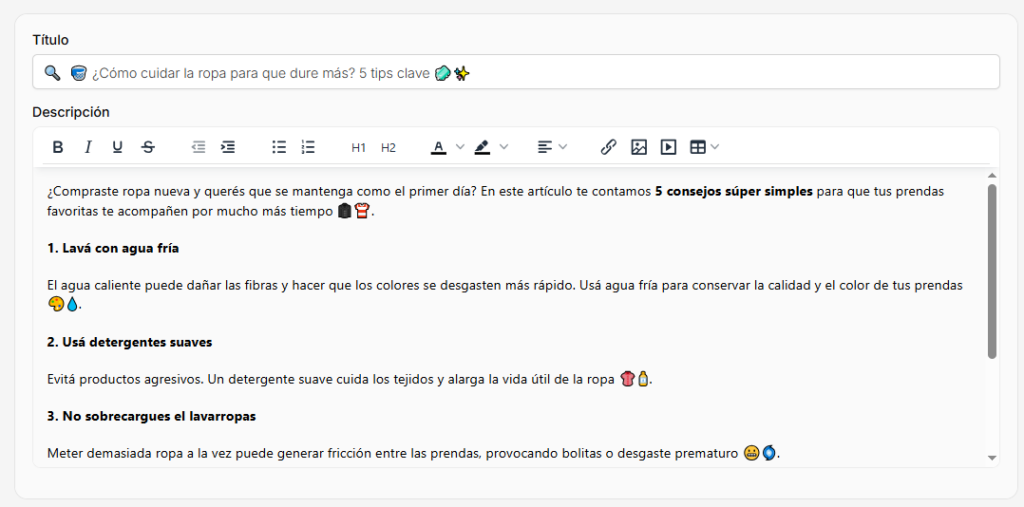Toggle underline formatting

click(118, 148)
